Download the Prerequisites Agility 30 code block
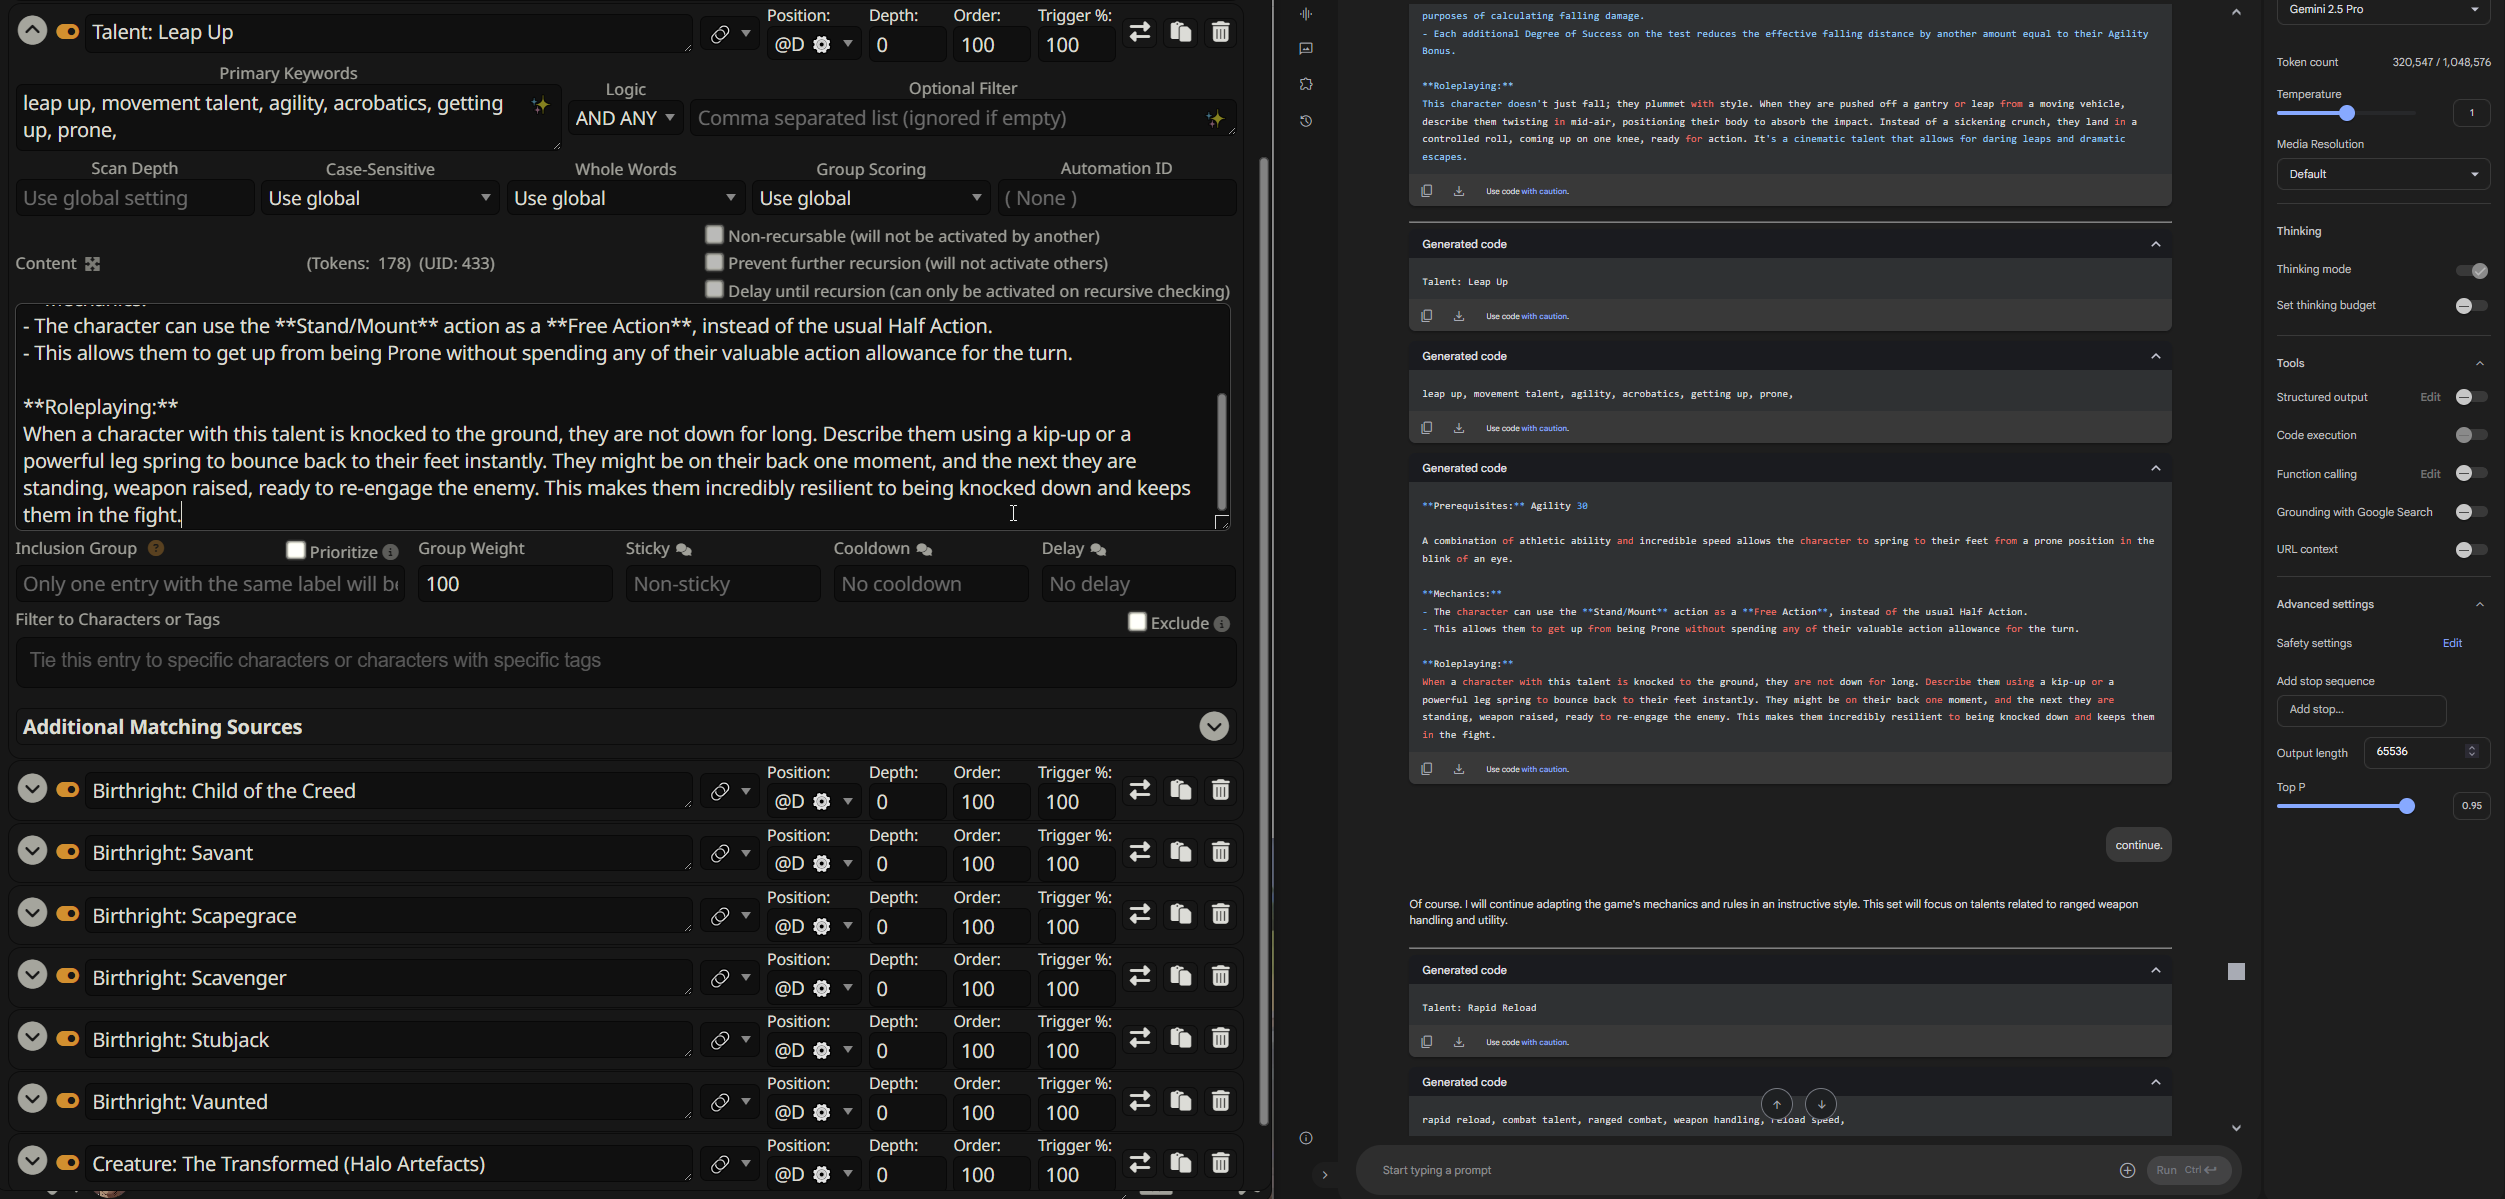 point(1459,769)
